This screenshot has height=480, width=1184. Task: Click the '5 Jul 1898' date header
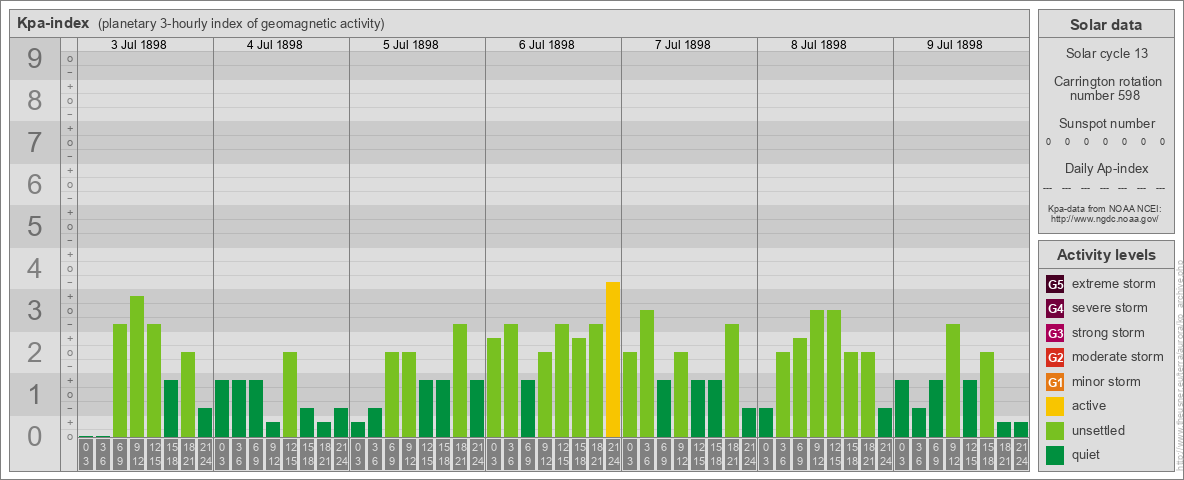pyautogui.click(x=411, y=45)
